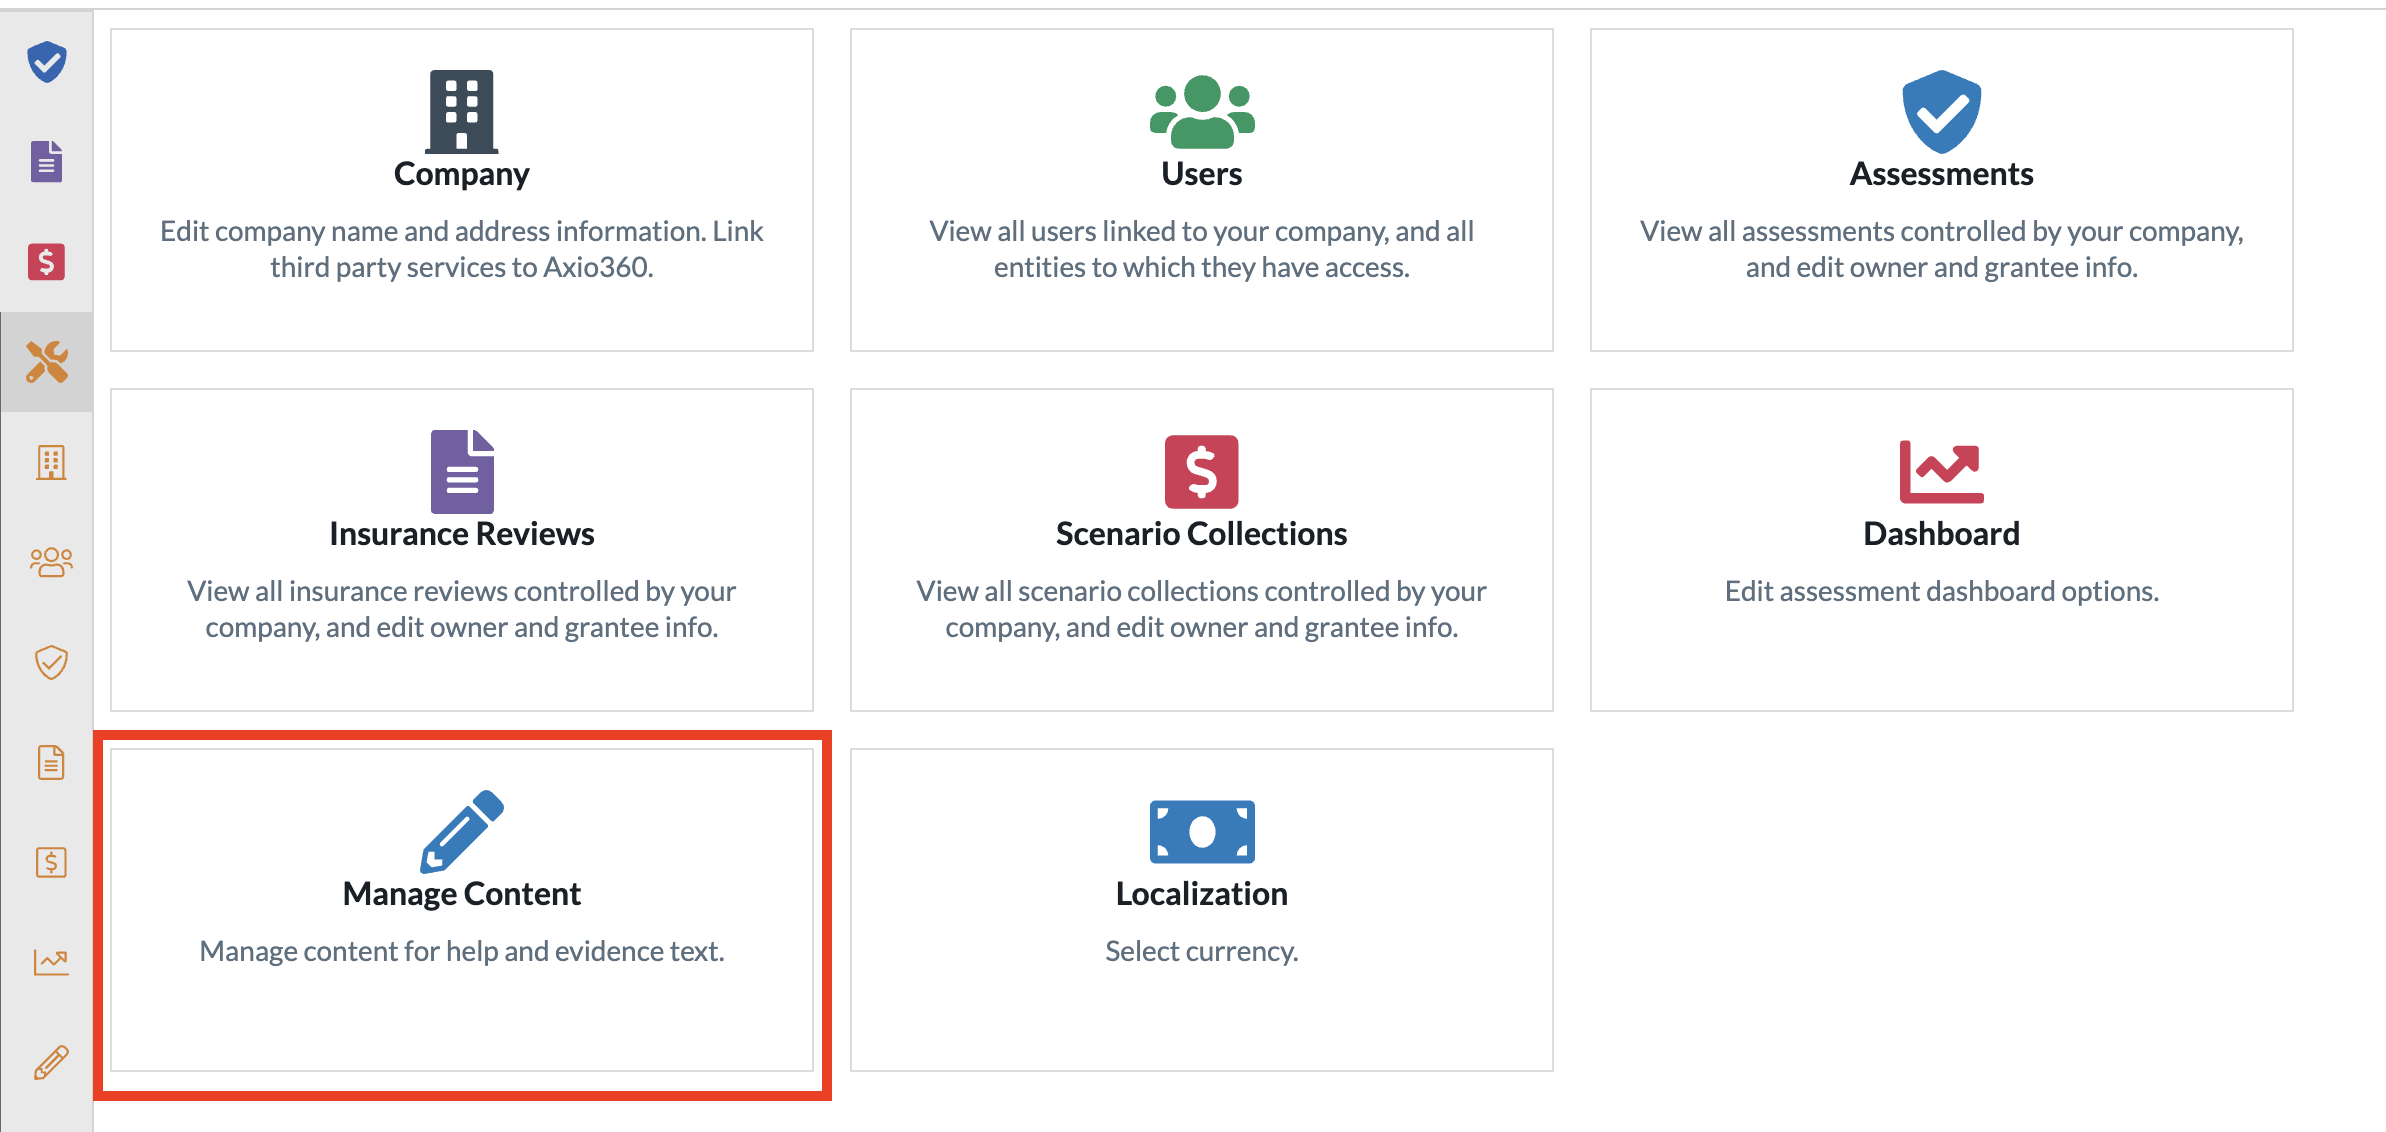Open the blue shield assessments sidebar icon
The image size is (2386, 1132).
click(x=47, y=62)
